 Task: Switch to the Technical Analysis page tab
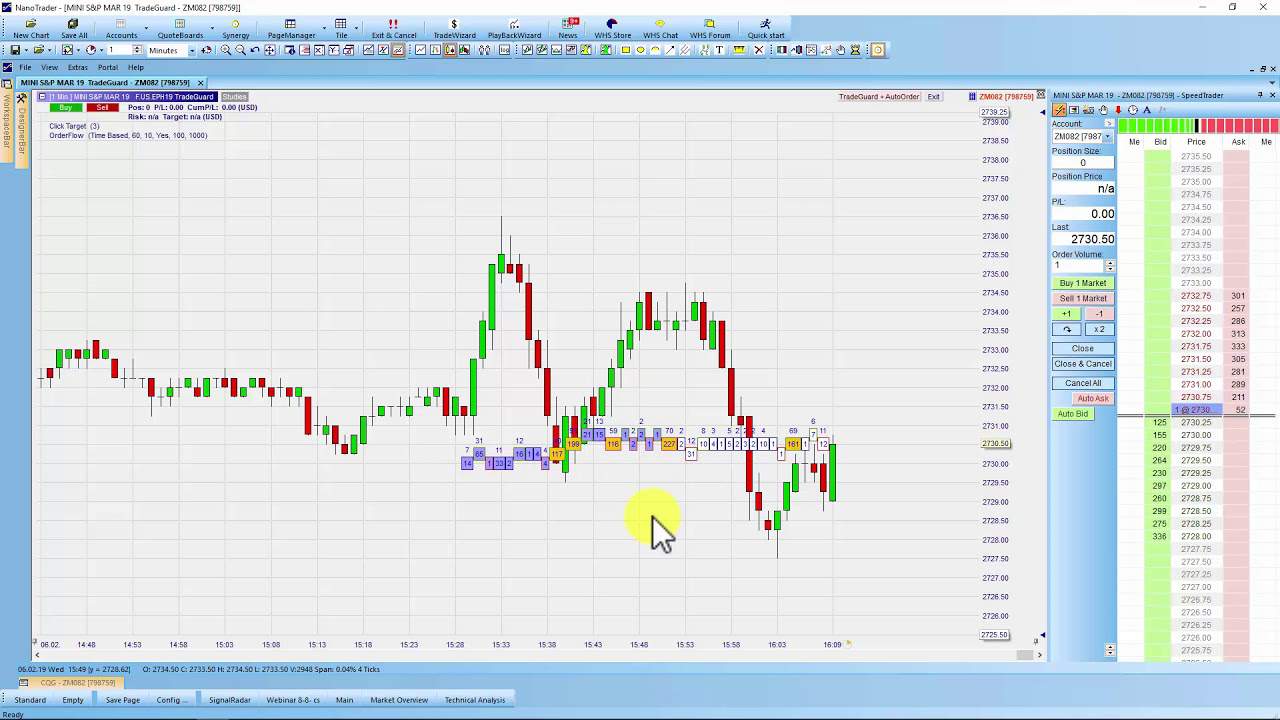[x=475, y=700]
